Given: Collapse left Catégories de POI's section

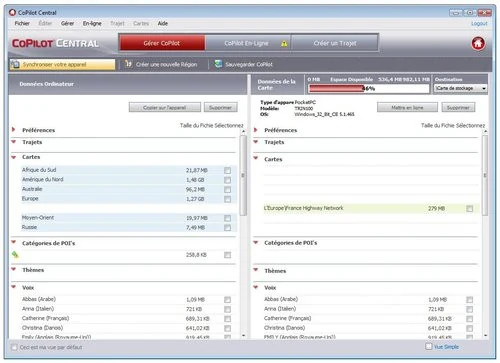Looking at the screenshot, I should tap(14, 242).
